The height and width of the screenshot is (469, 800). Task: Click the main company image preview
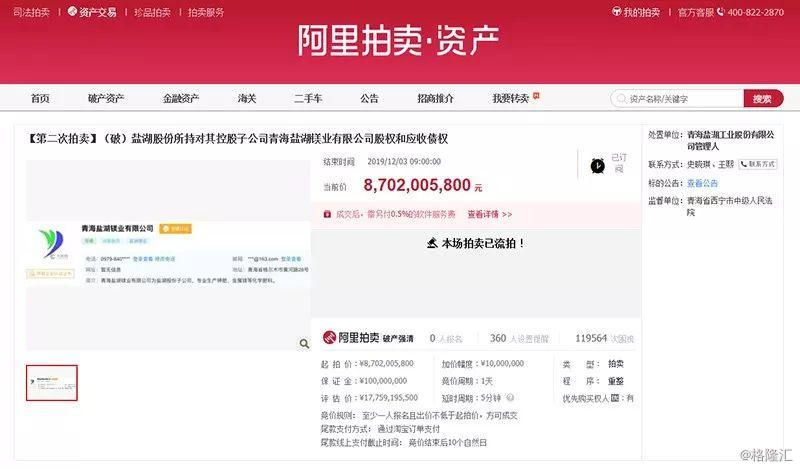tap(168, 255)
